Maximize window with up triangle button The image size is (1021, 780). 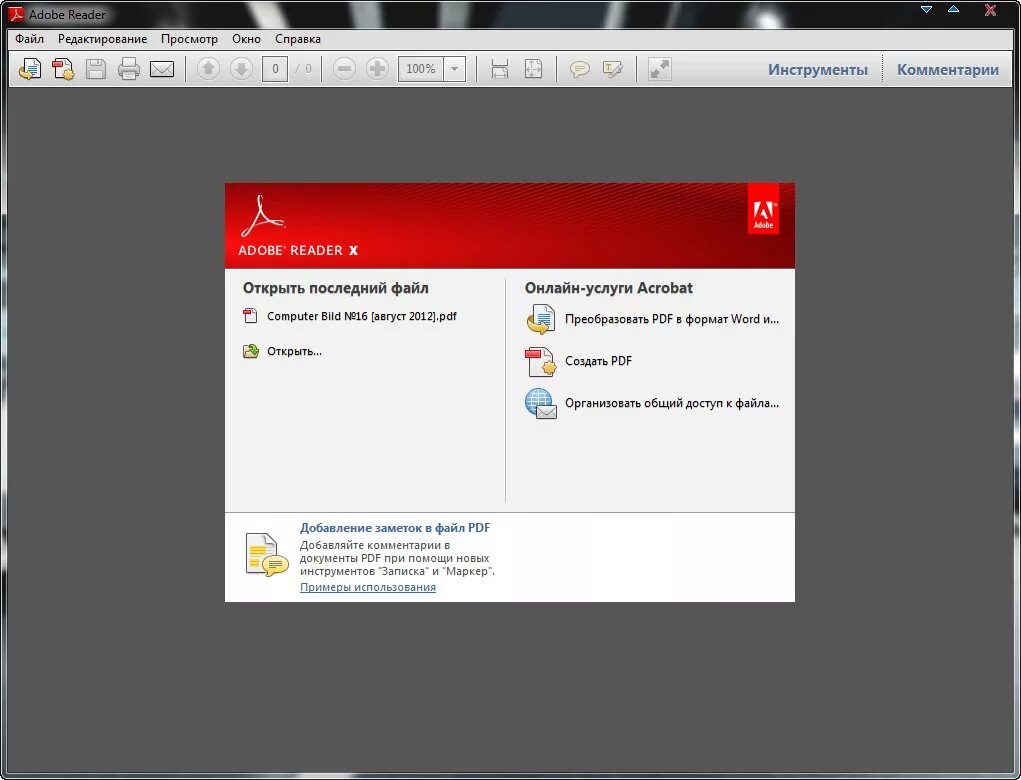click(953, 9)
